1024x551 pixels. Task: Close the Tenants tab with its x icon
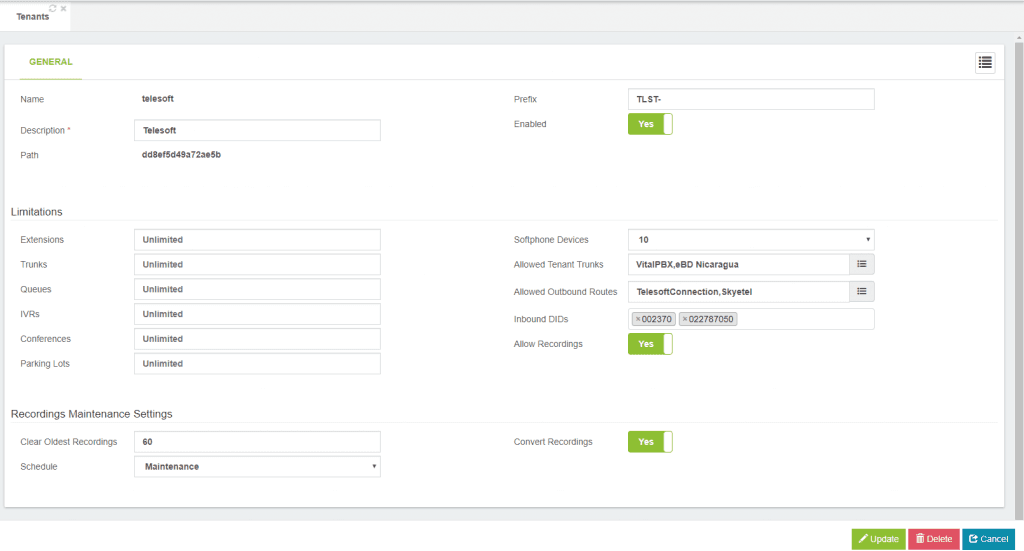click(x=63, y=8)
